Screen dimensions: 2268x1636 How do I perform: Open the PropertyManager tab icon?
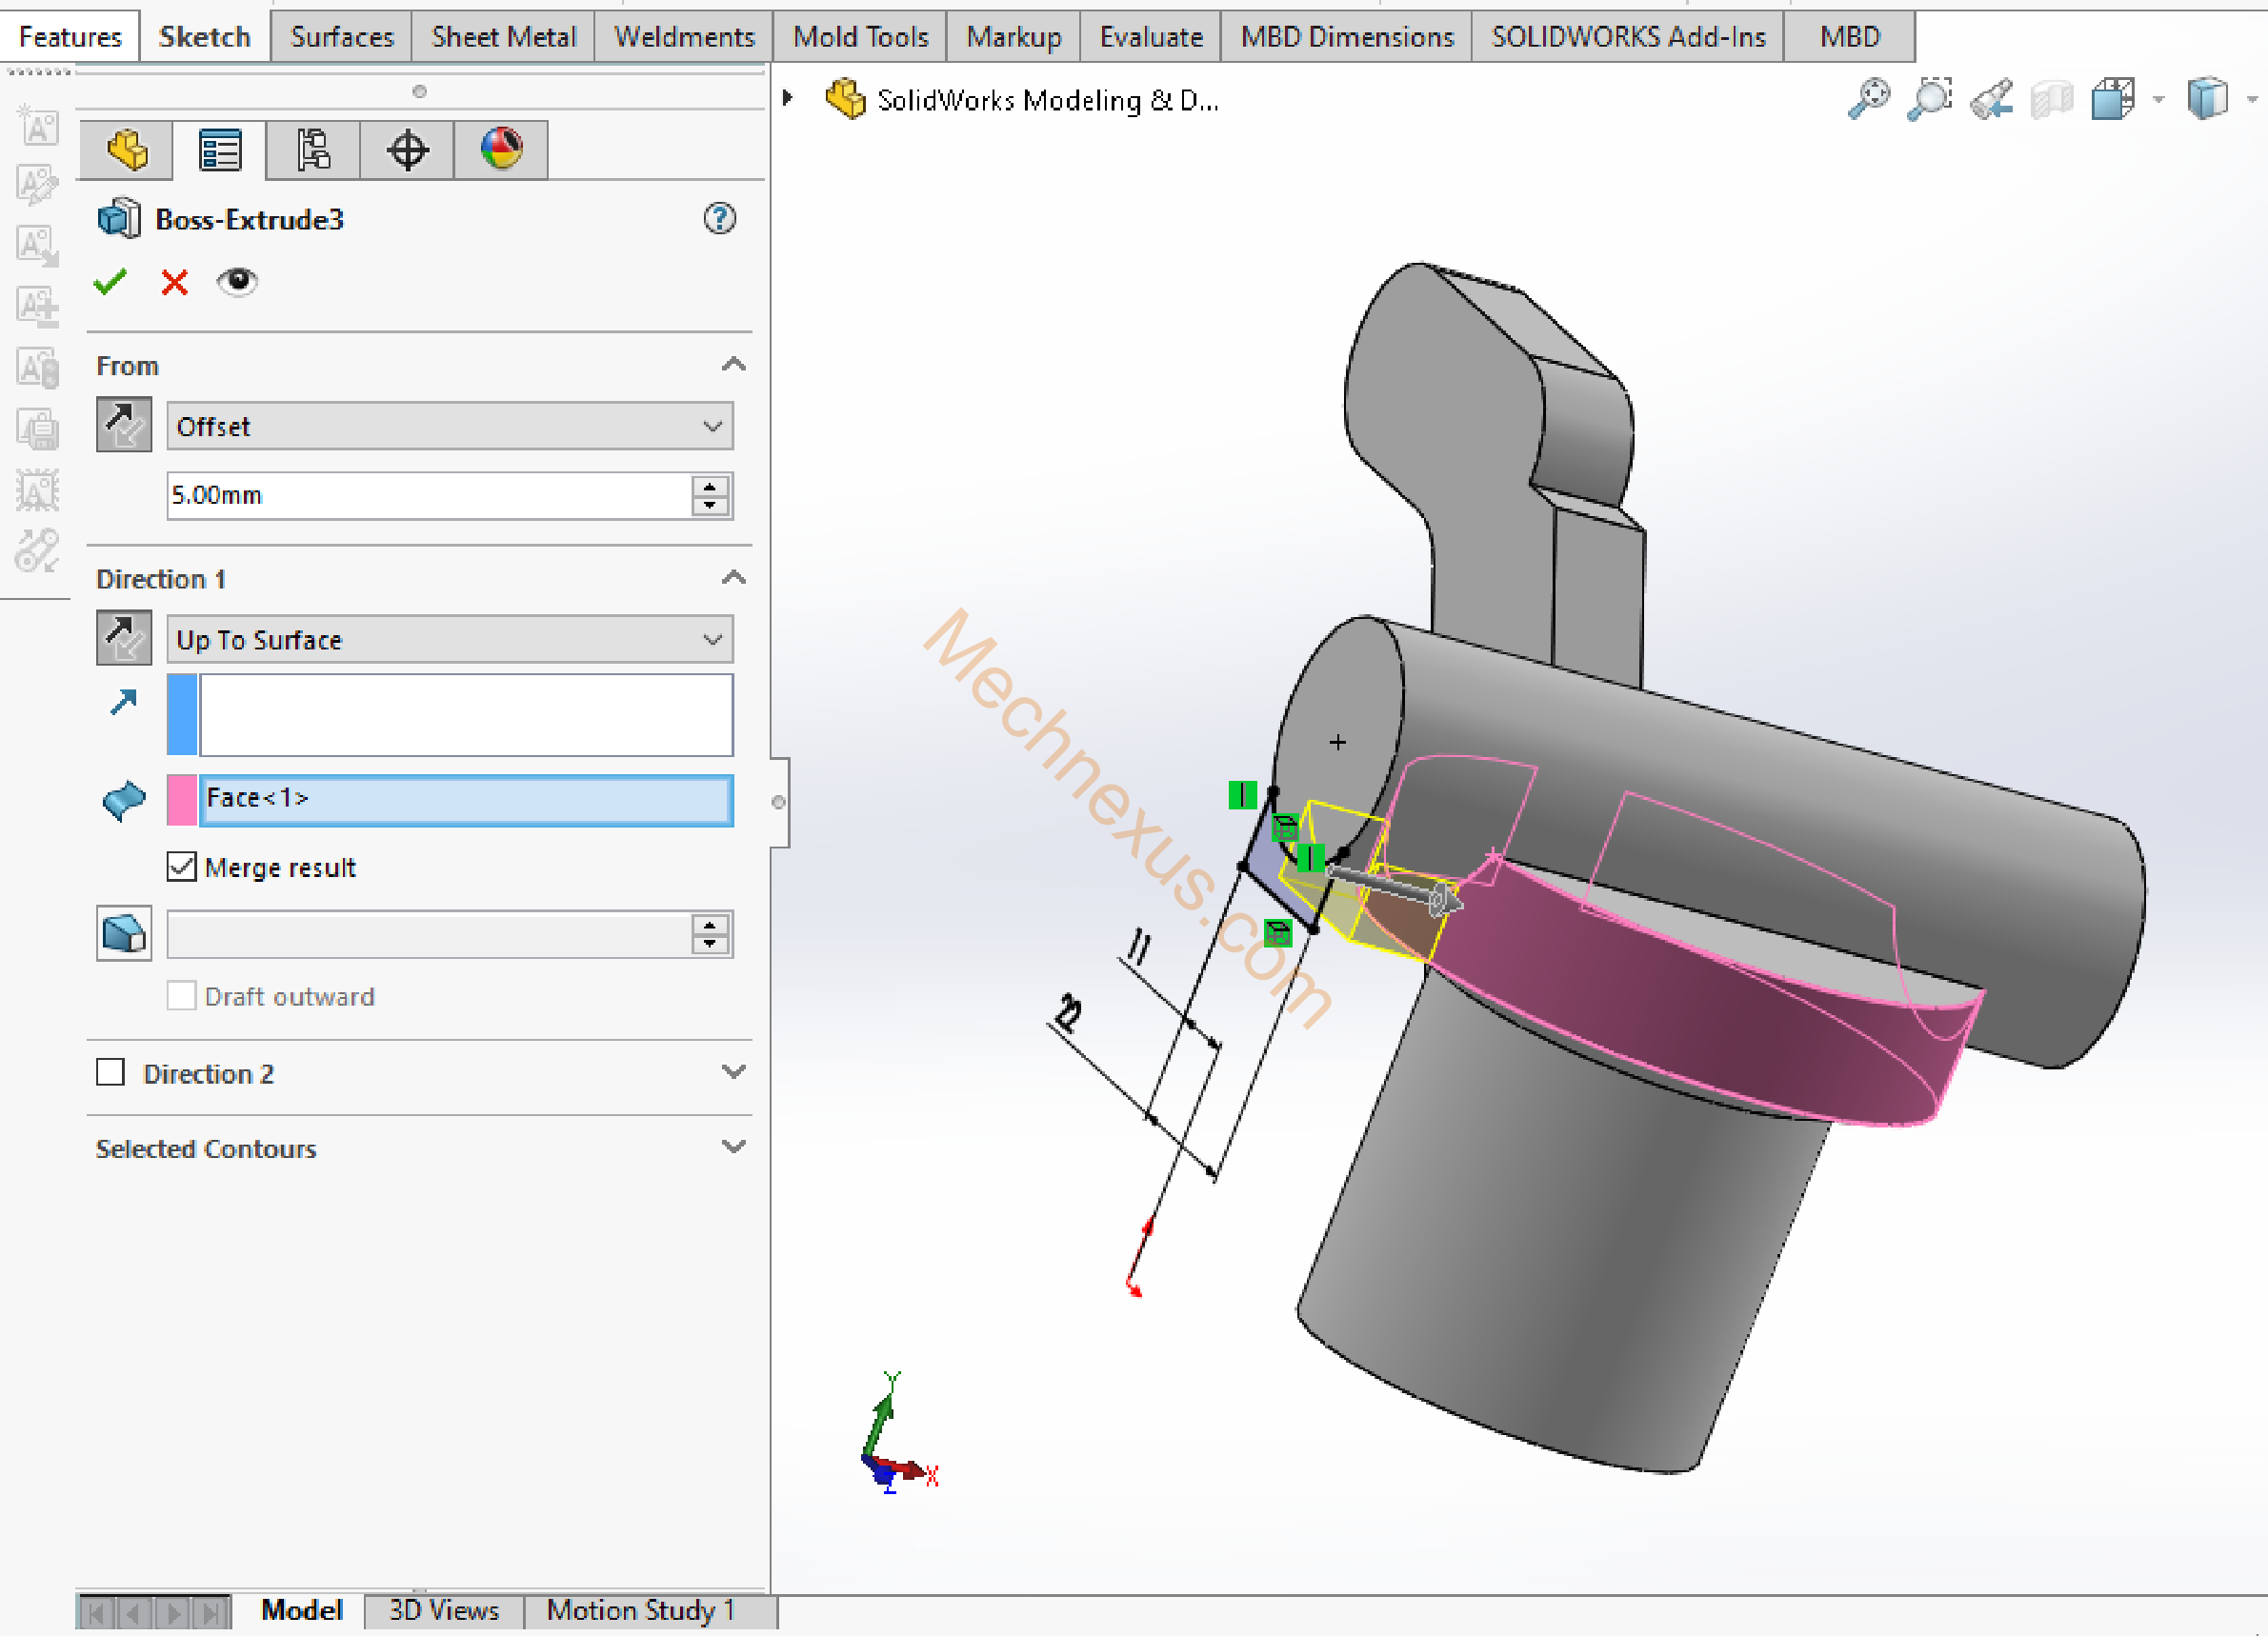click(x=219, y=151)
